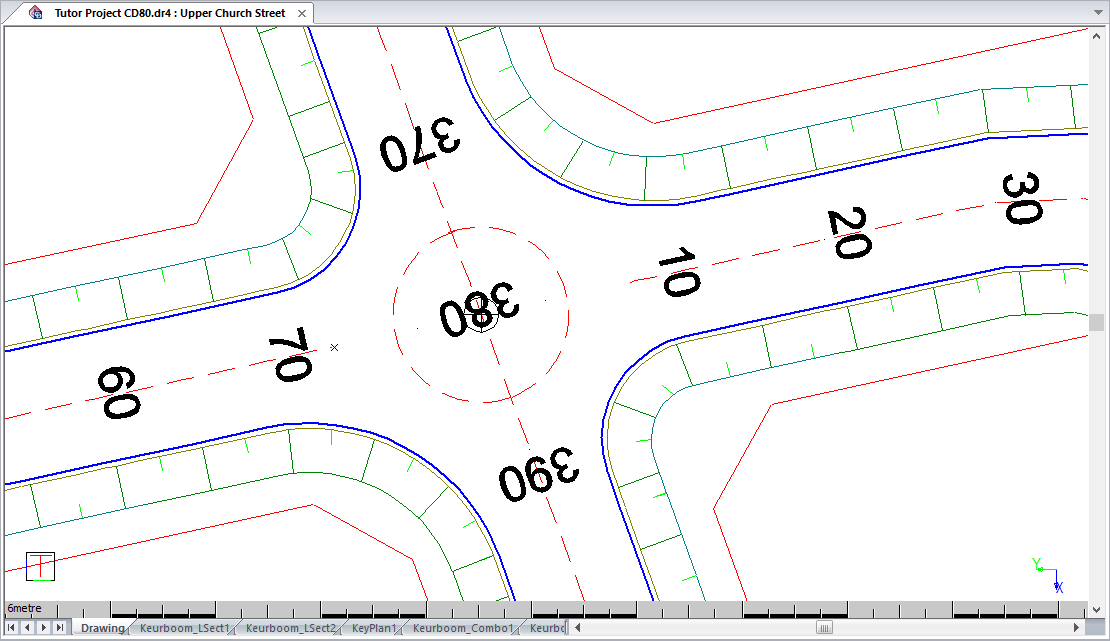Open the Keurboom_LSect1 sheet tab
The image size is (1110, 641).
pos(184,628)
